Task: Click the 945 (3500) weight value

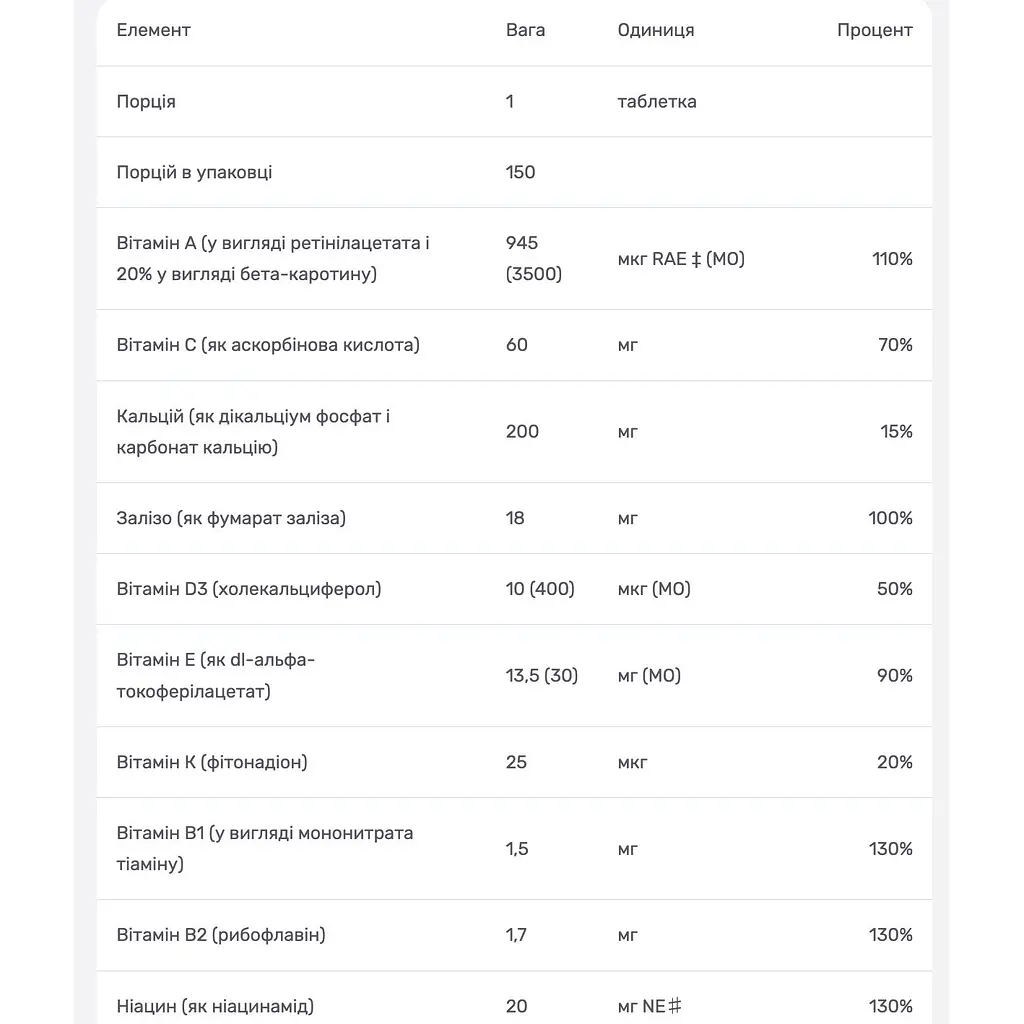Action: tap(534, 259)
